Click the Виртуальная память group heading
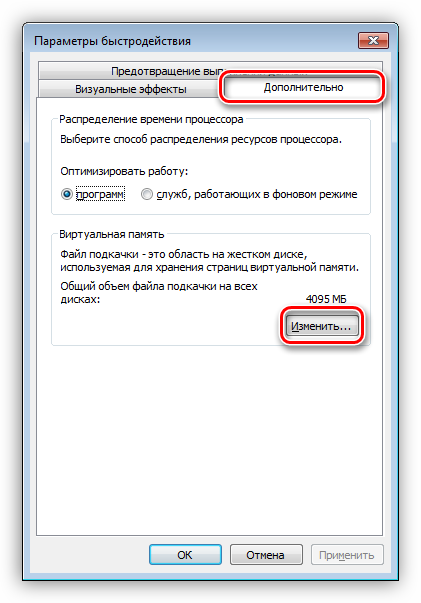 111,235
